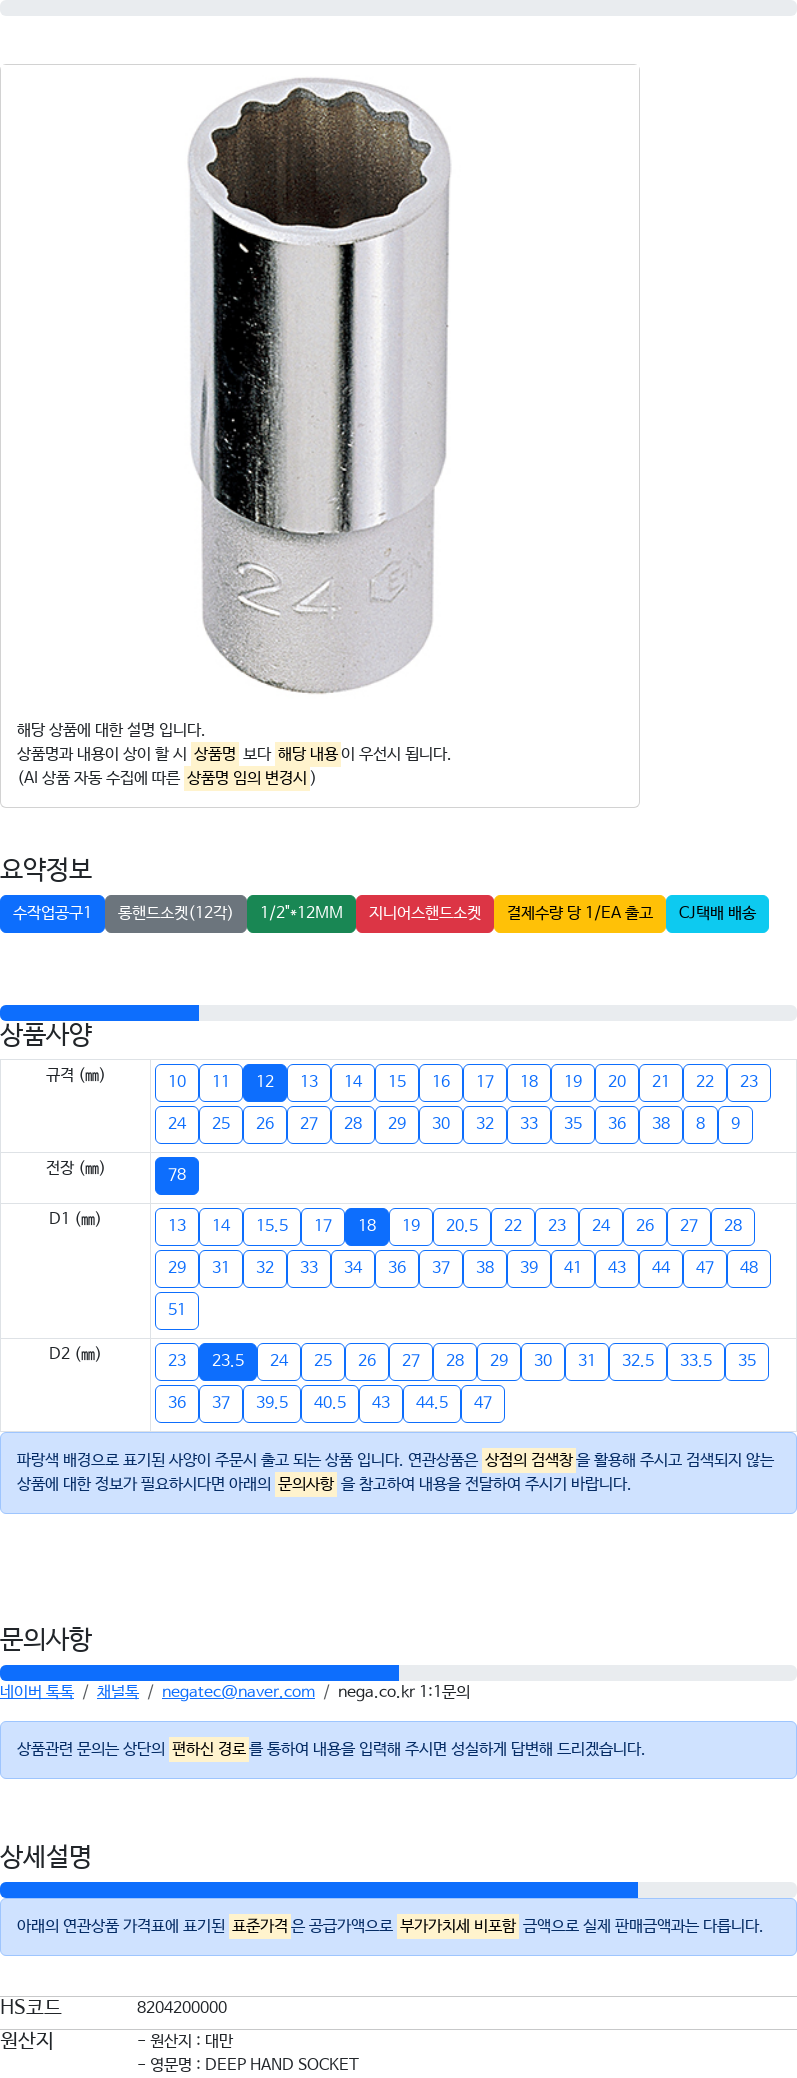Screen dimensions: 797x2078
Task: Select D1 value 51
Action: (177, 1310)
